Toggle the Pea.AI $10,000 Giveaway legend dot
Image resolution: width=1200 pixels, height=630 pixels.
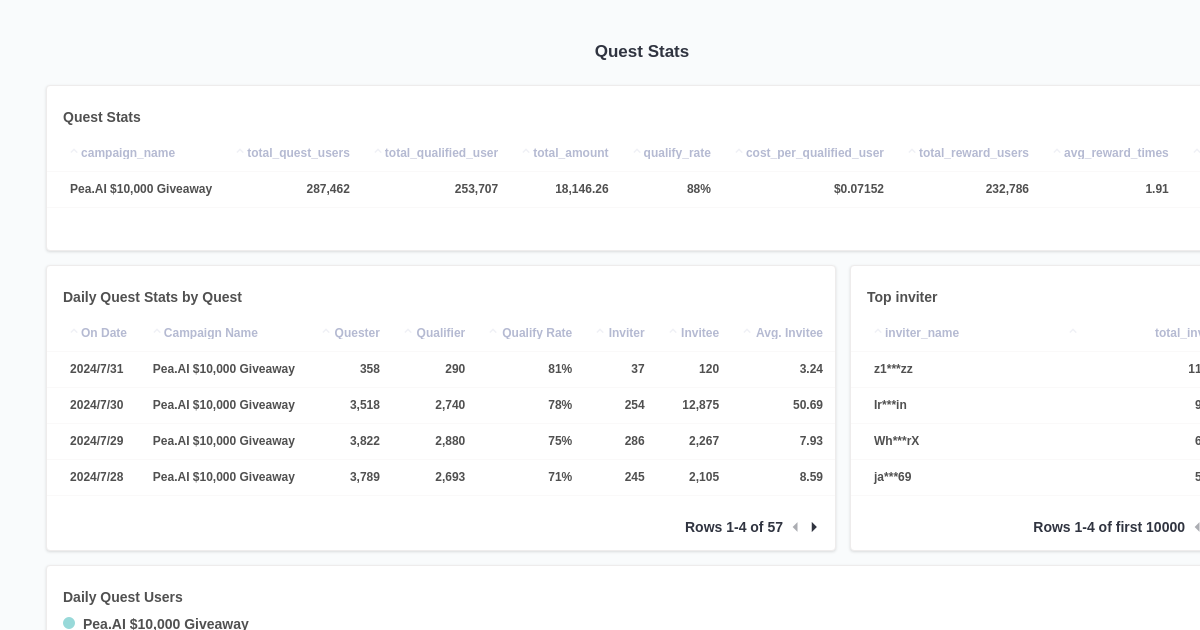coord(69,622)
